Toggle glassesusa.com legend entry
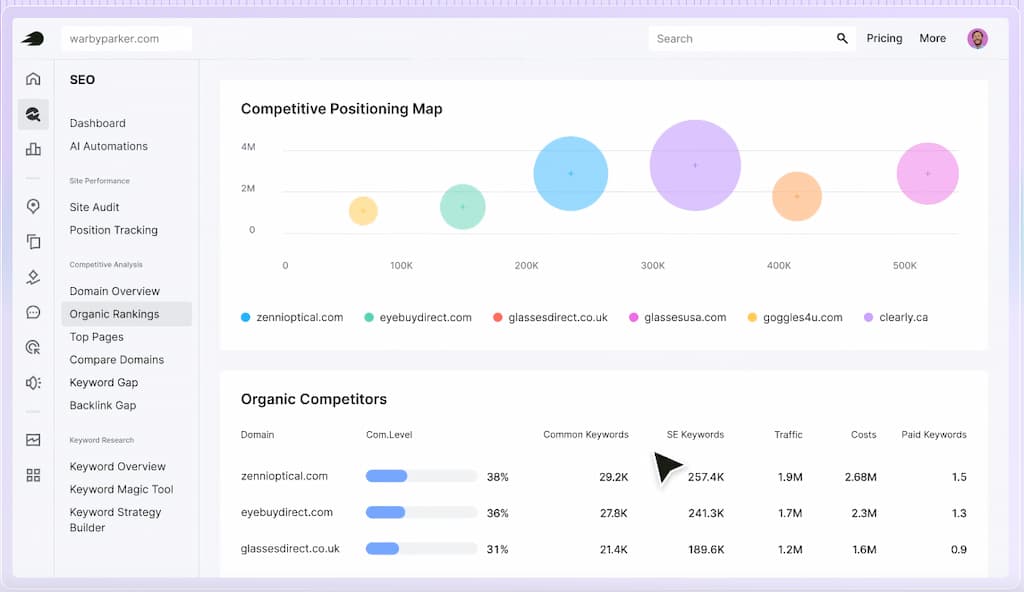1024x592 pixels. coord(677,317)
